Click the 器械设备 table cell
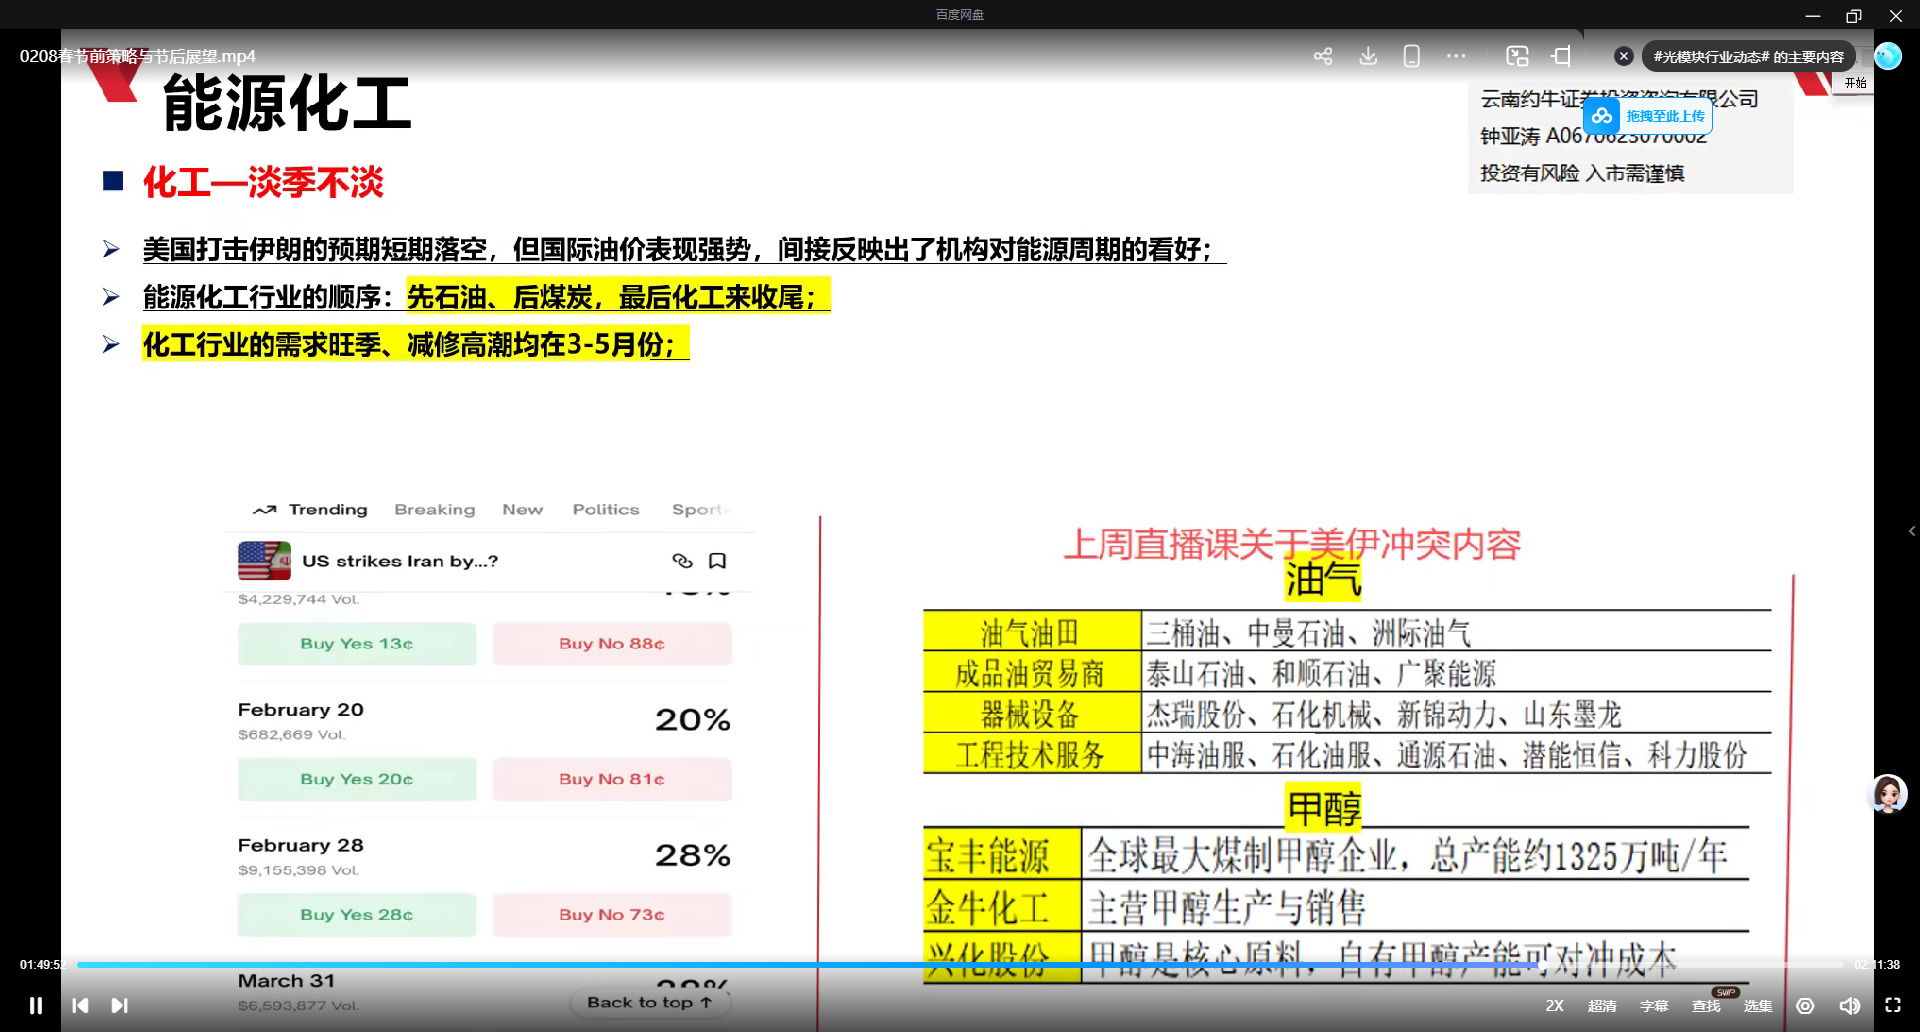Viewport: 1920px width, 1032px height. pos(1030,714)
